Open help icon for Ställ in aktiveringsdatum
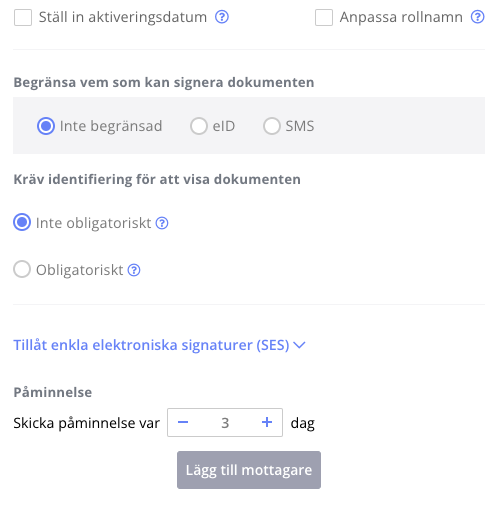The width and height of the screenshot is (501, 506). tap(222, 17)
